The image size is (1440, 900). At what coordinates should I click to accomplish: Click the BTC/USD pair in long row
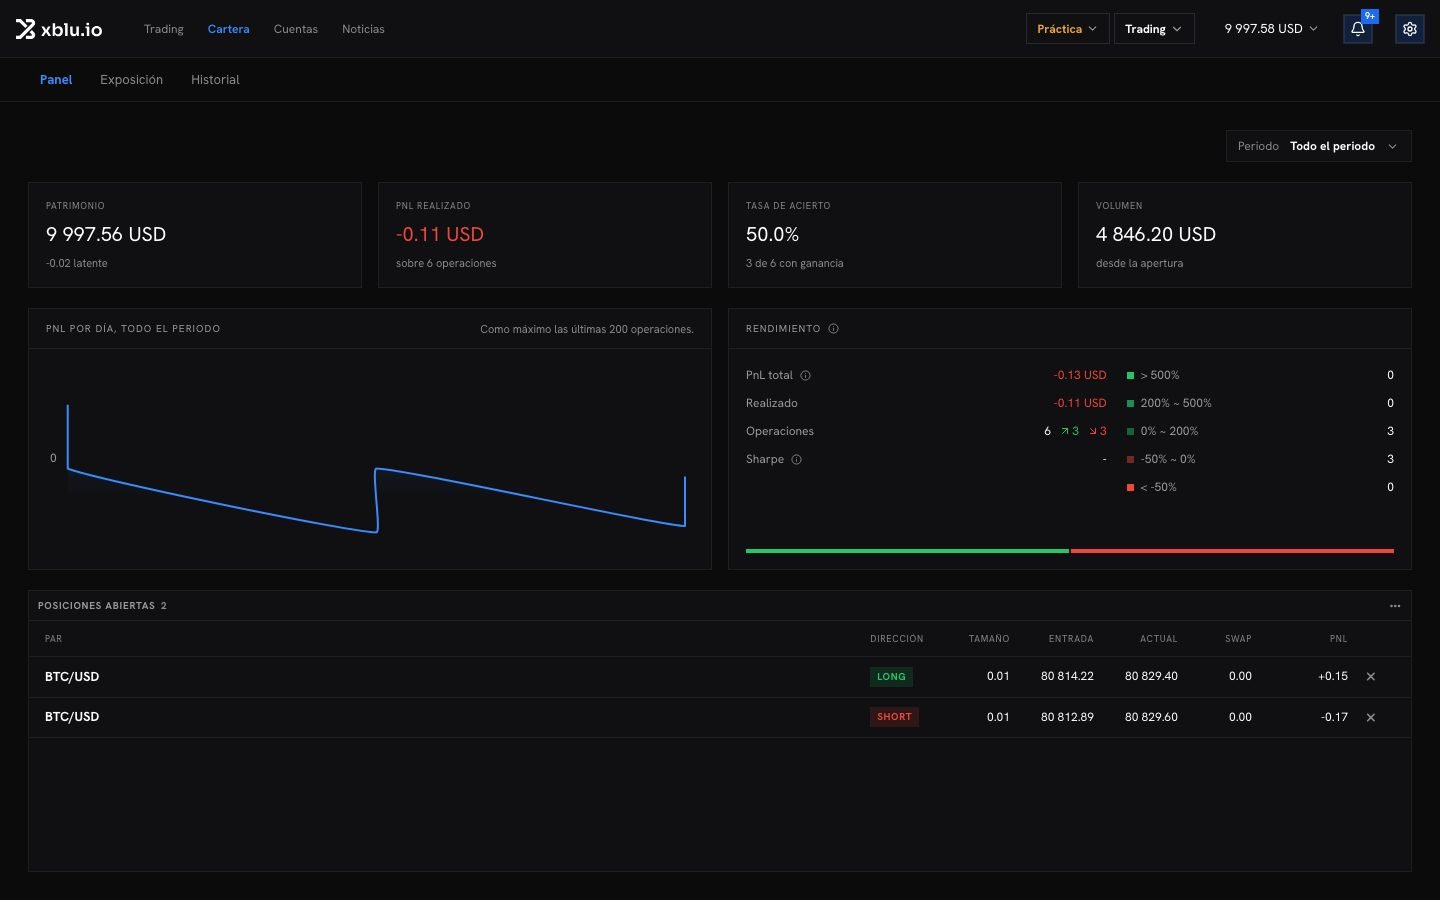(x=72, y=677)
